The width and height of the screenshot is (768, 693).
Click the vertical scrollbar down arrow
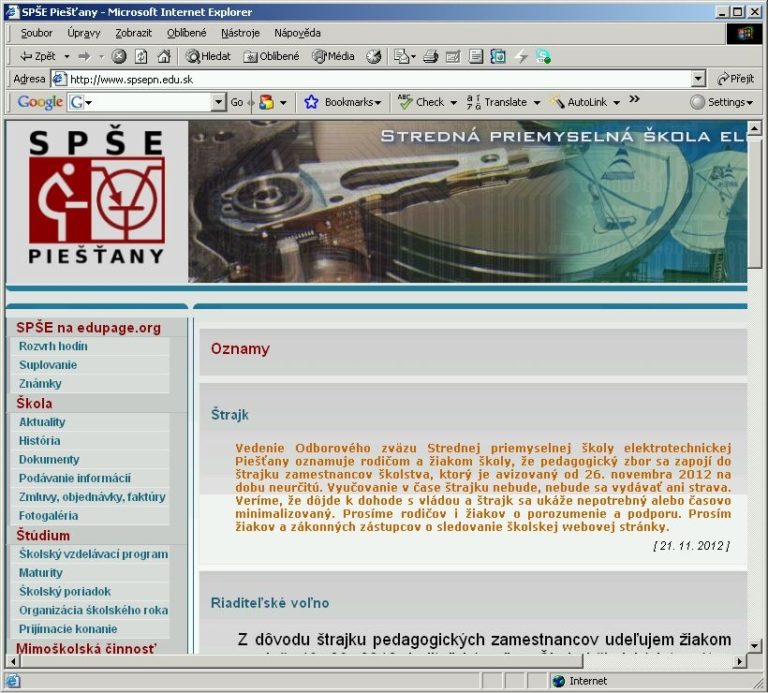tap(755, 645)
